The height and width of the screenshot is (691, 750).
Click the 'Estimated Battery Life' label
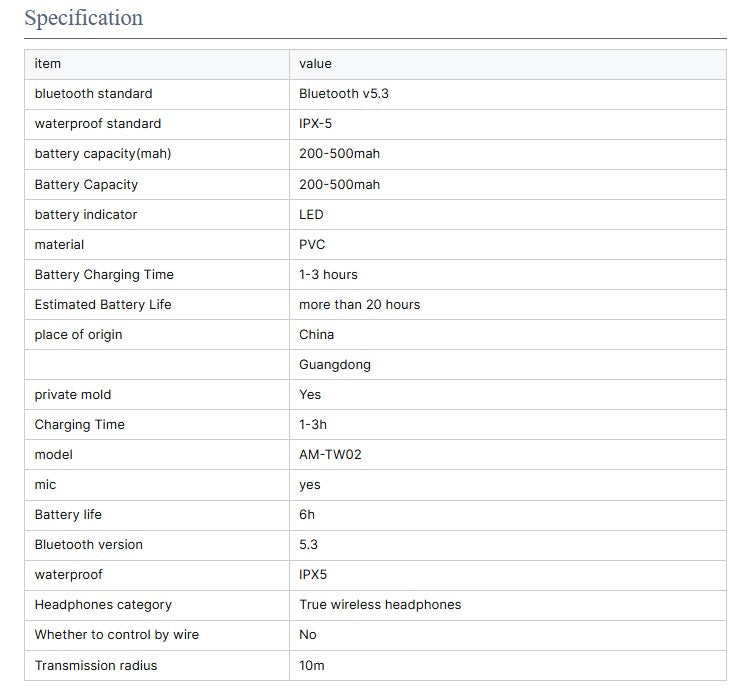pos(103,304)
